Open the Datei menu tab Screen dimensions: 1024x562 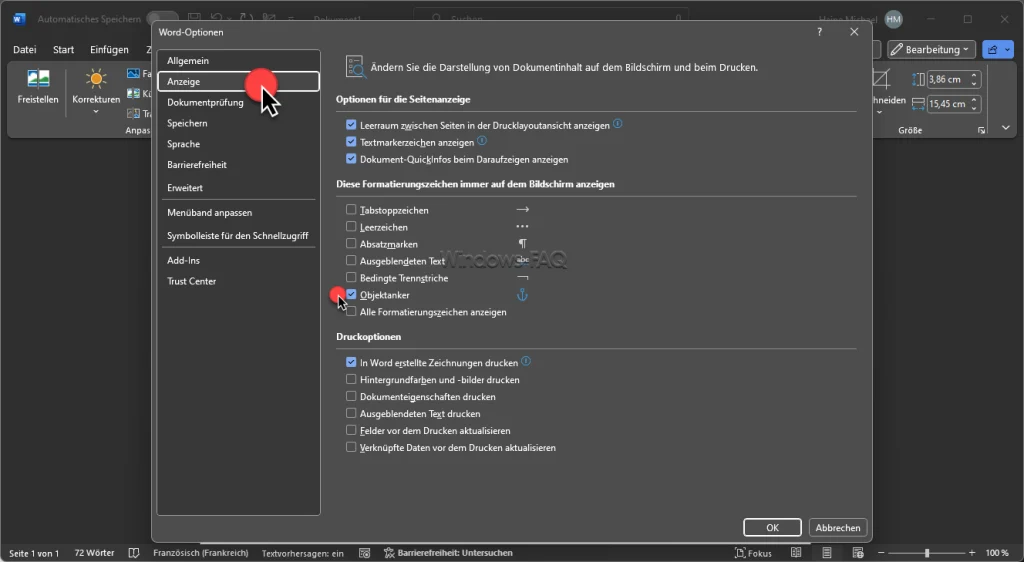25,50
